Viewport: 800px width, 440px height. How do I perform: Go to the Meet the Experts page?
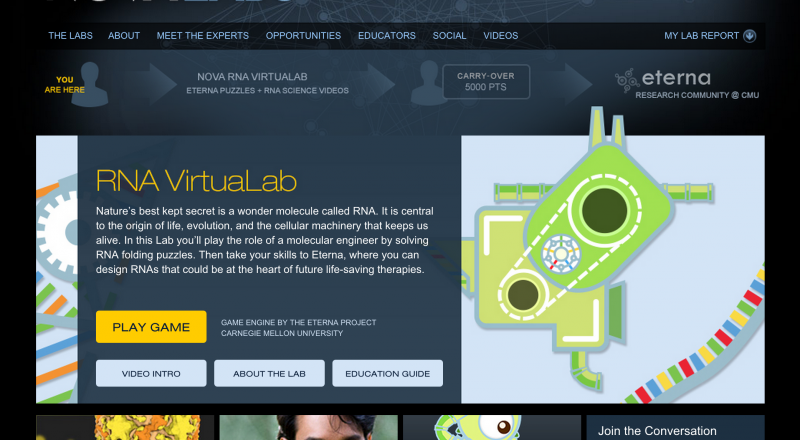202,36
